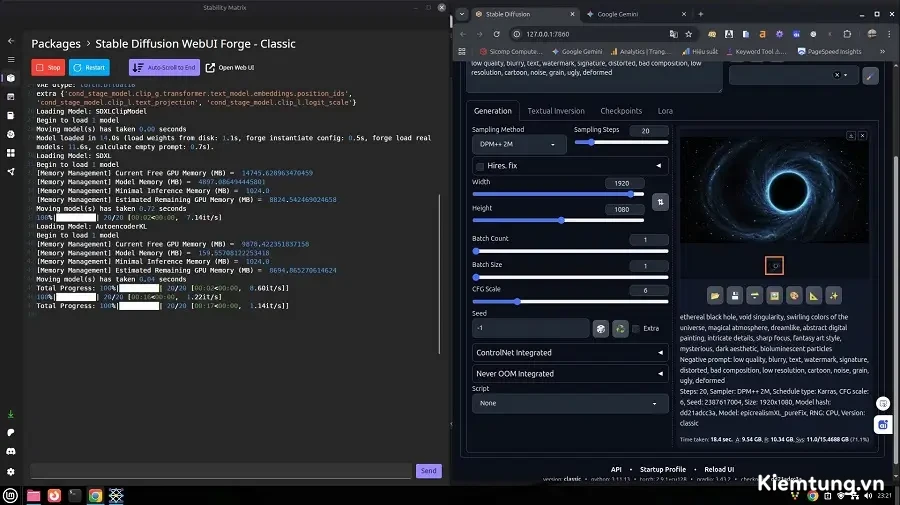Viewport: 900px width, 505px height.
Task: Click the paintbrush style apply button
Action: pos(870,76)
